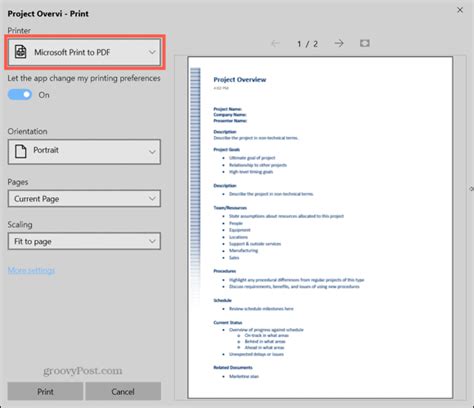Click the page 1 preview thumbnail
The image size is (474, 408).
pos(320,227)
